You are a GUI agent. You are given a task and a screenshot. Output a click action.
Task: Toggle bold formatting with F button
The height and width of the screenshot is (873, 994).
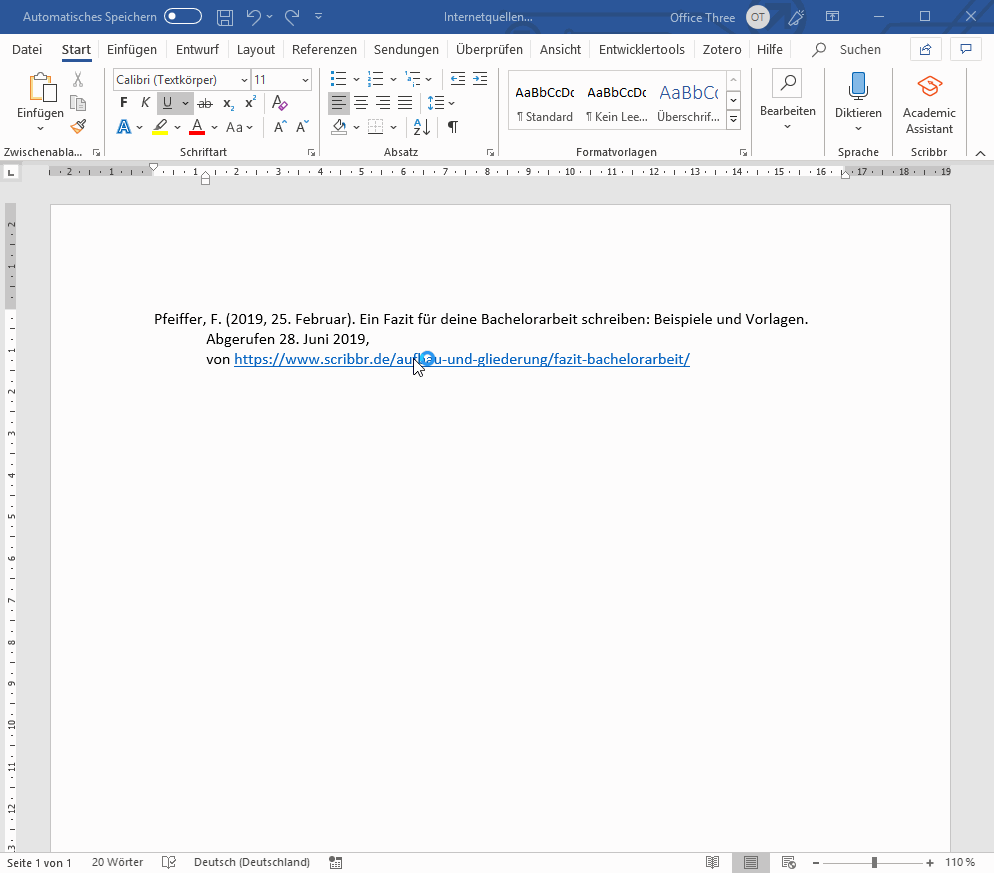coord(124,103)
